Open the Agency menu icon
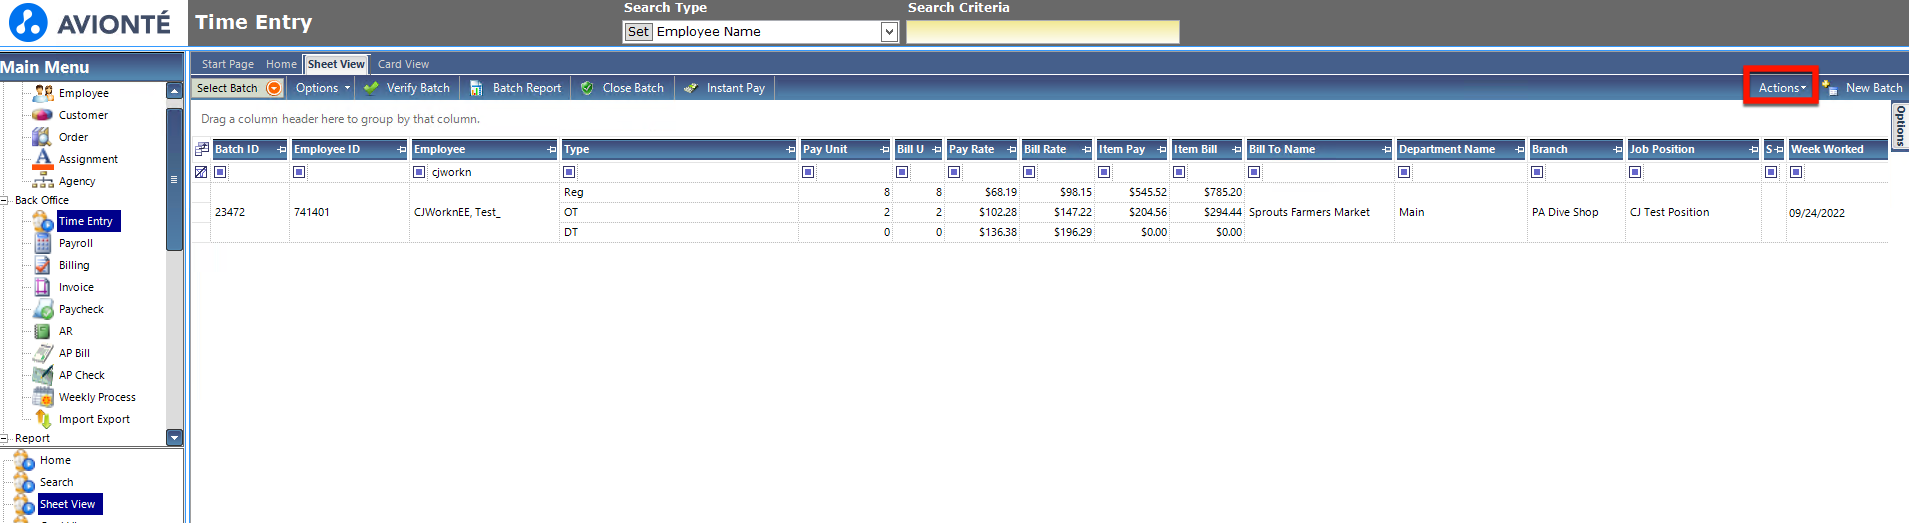This screenshot has width=1909, height=523. [x=43, y=181]
